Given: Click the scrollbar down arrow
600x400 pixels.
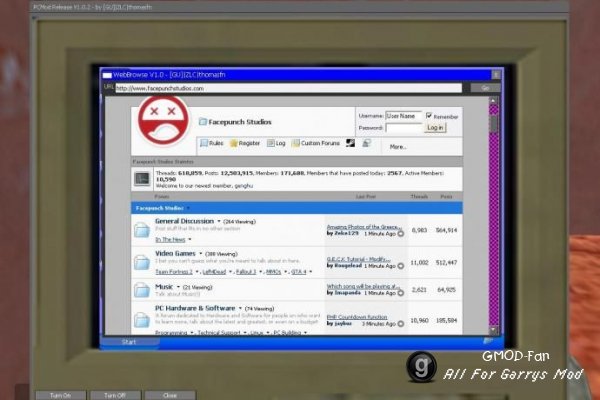Looking at the screenshot, I should pyautogui.click(x=493, y=329).
